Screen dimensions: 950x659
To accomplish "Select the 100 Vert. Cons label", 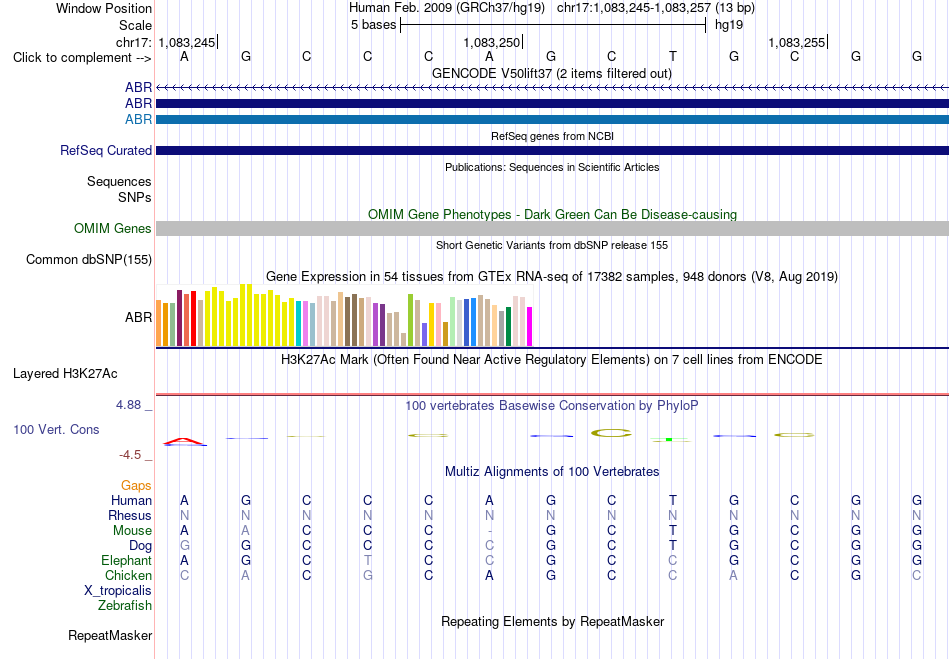I will [x=56, y=429].
